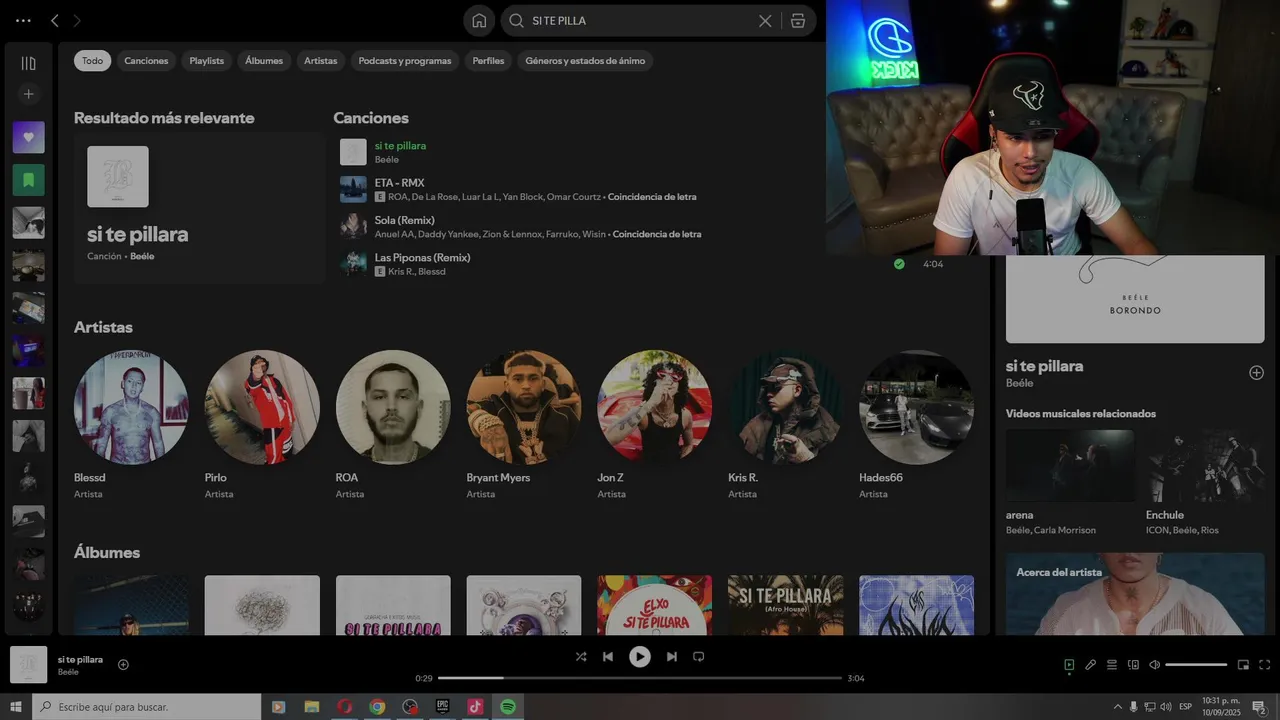Open top result card si te pillara

point(199,208)
